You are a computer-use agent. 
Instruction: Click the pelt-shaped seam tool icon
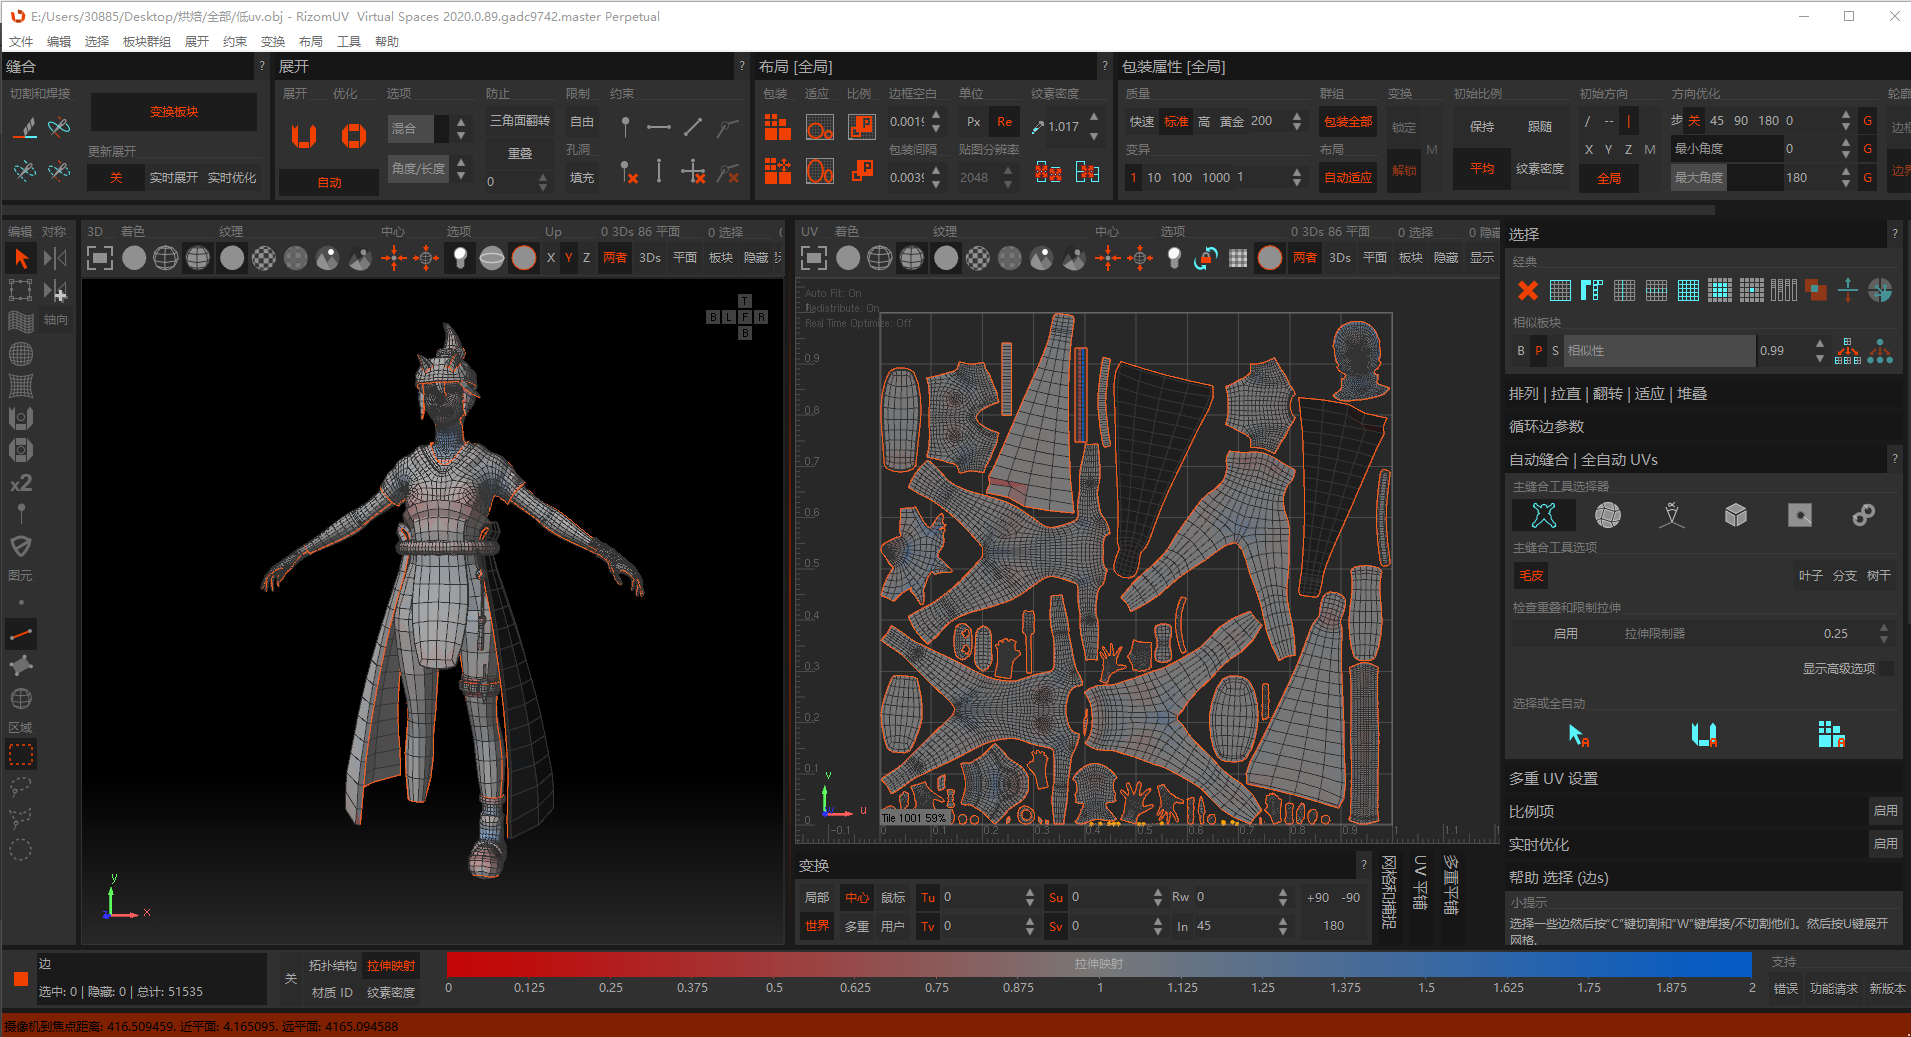point(1543,515)
